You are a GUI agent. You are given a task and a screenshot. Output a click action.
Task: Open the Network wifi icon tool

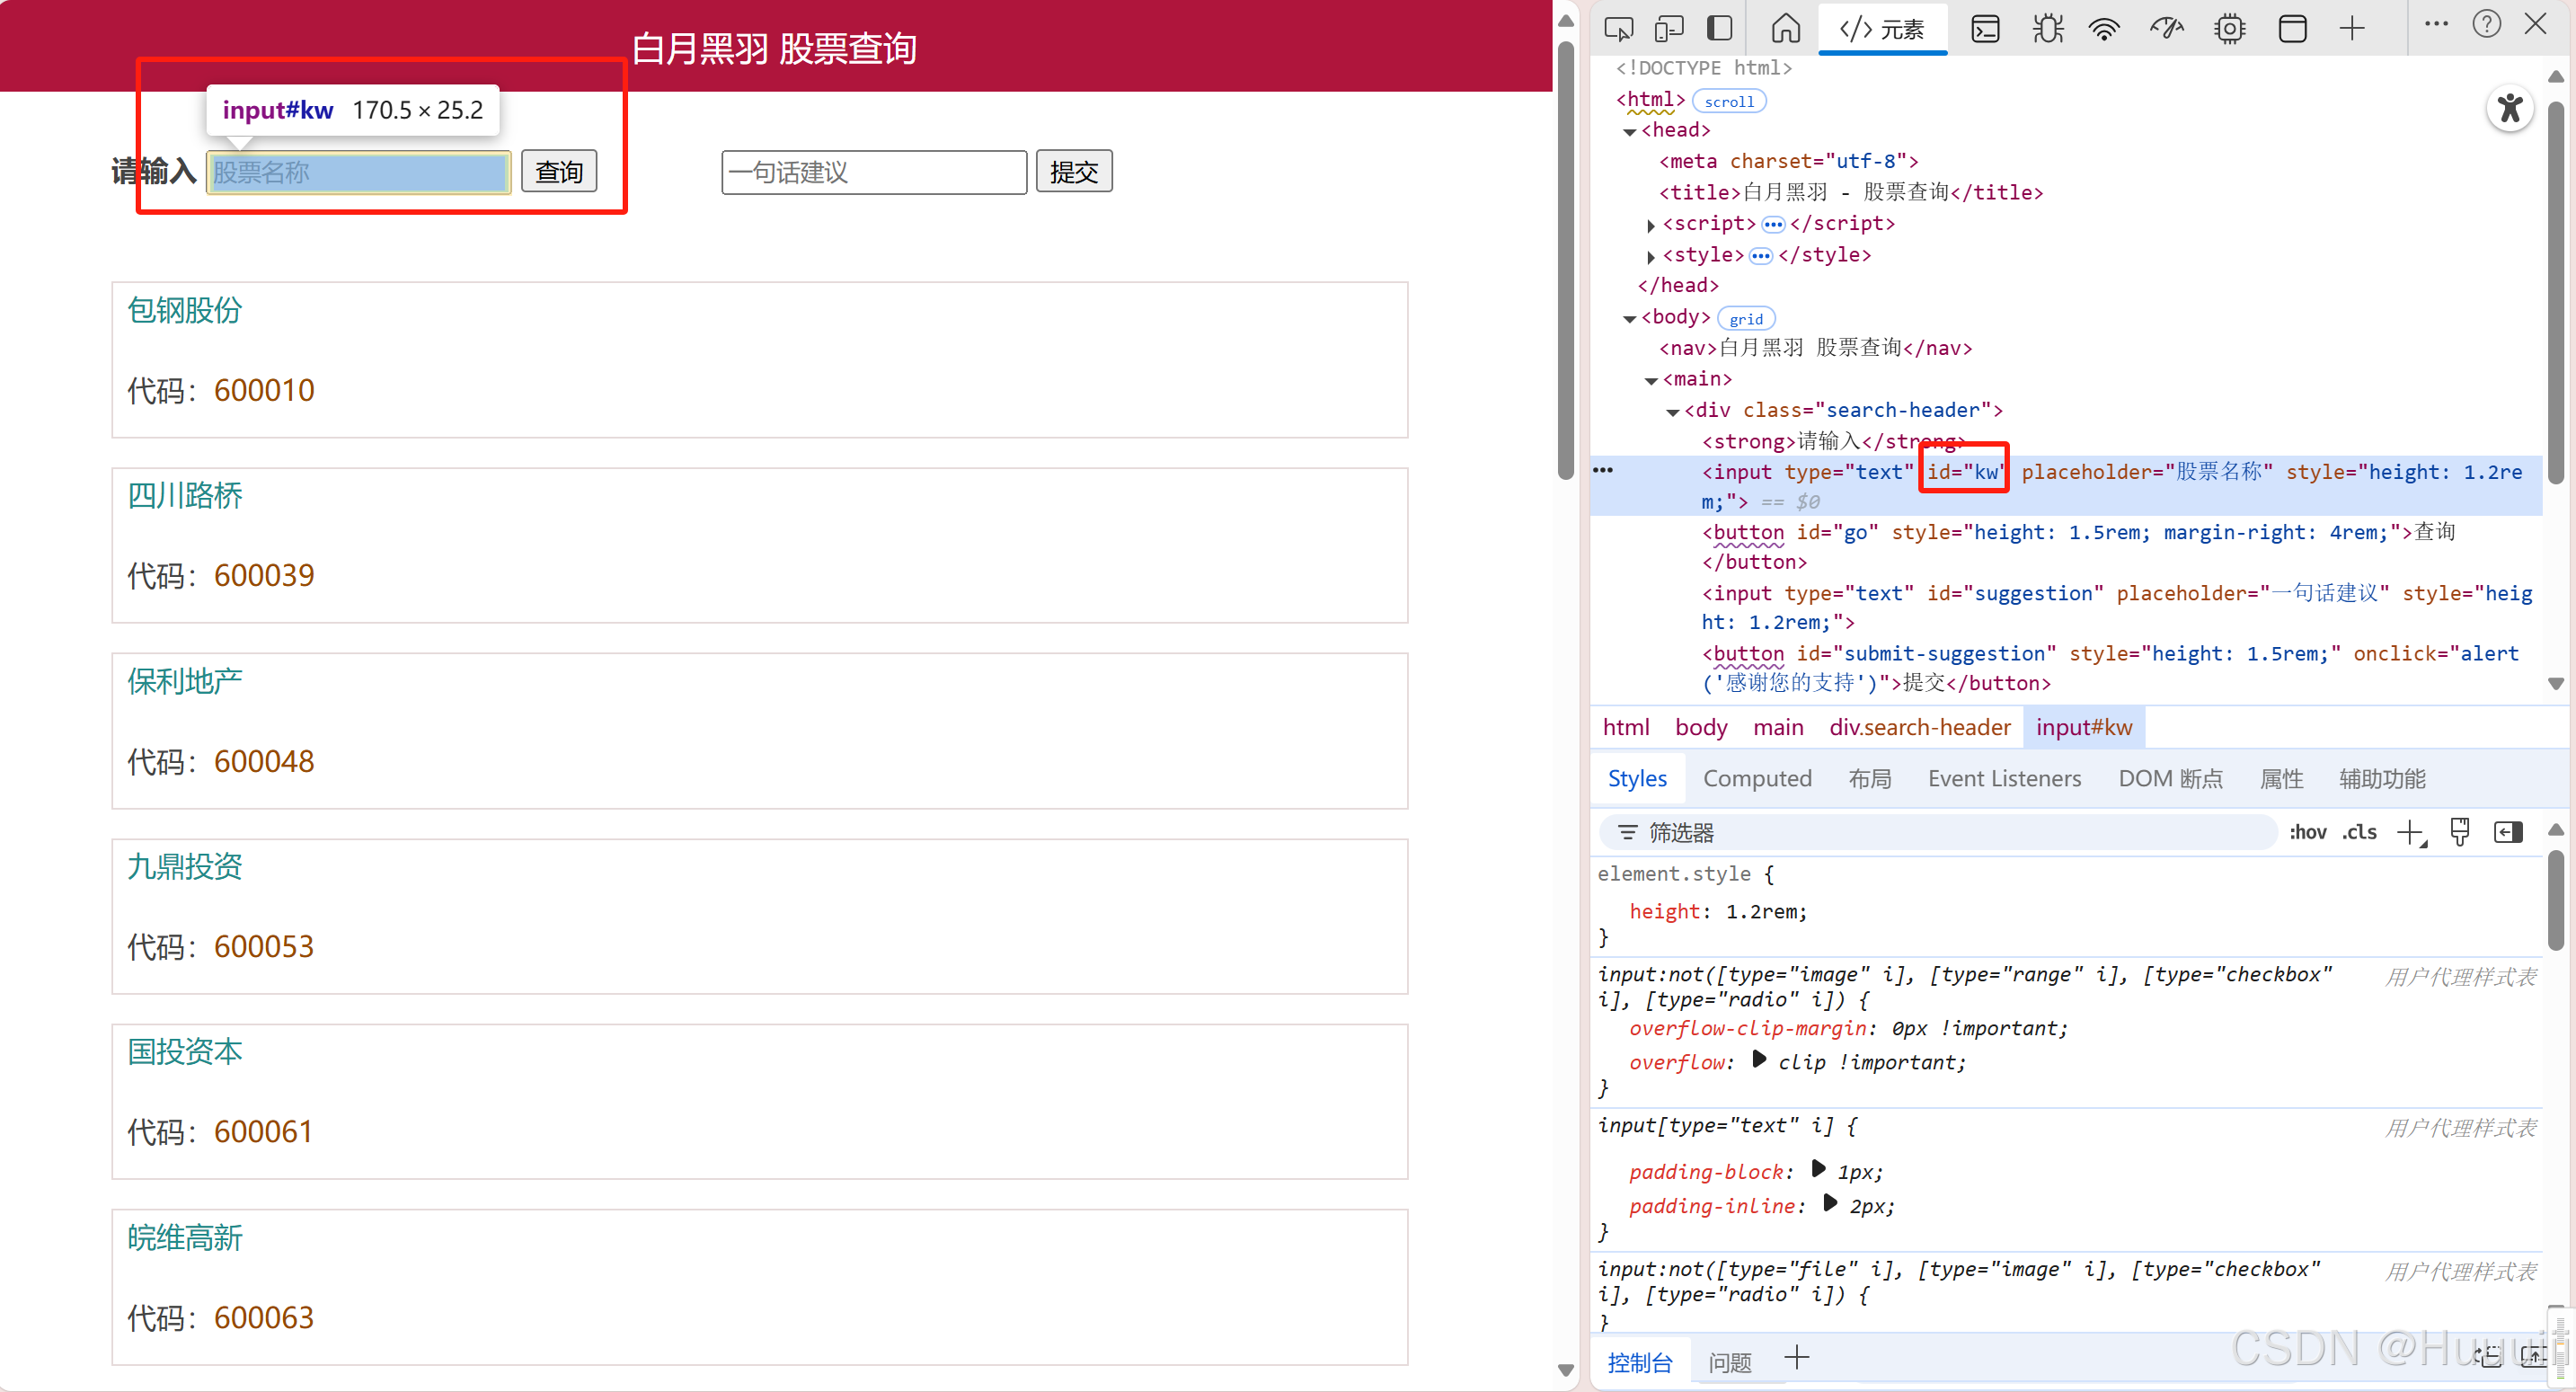click(x=2104, y=28)
